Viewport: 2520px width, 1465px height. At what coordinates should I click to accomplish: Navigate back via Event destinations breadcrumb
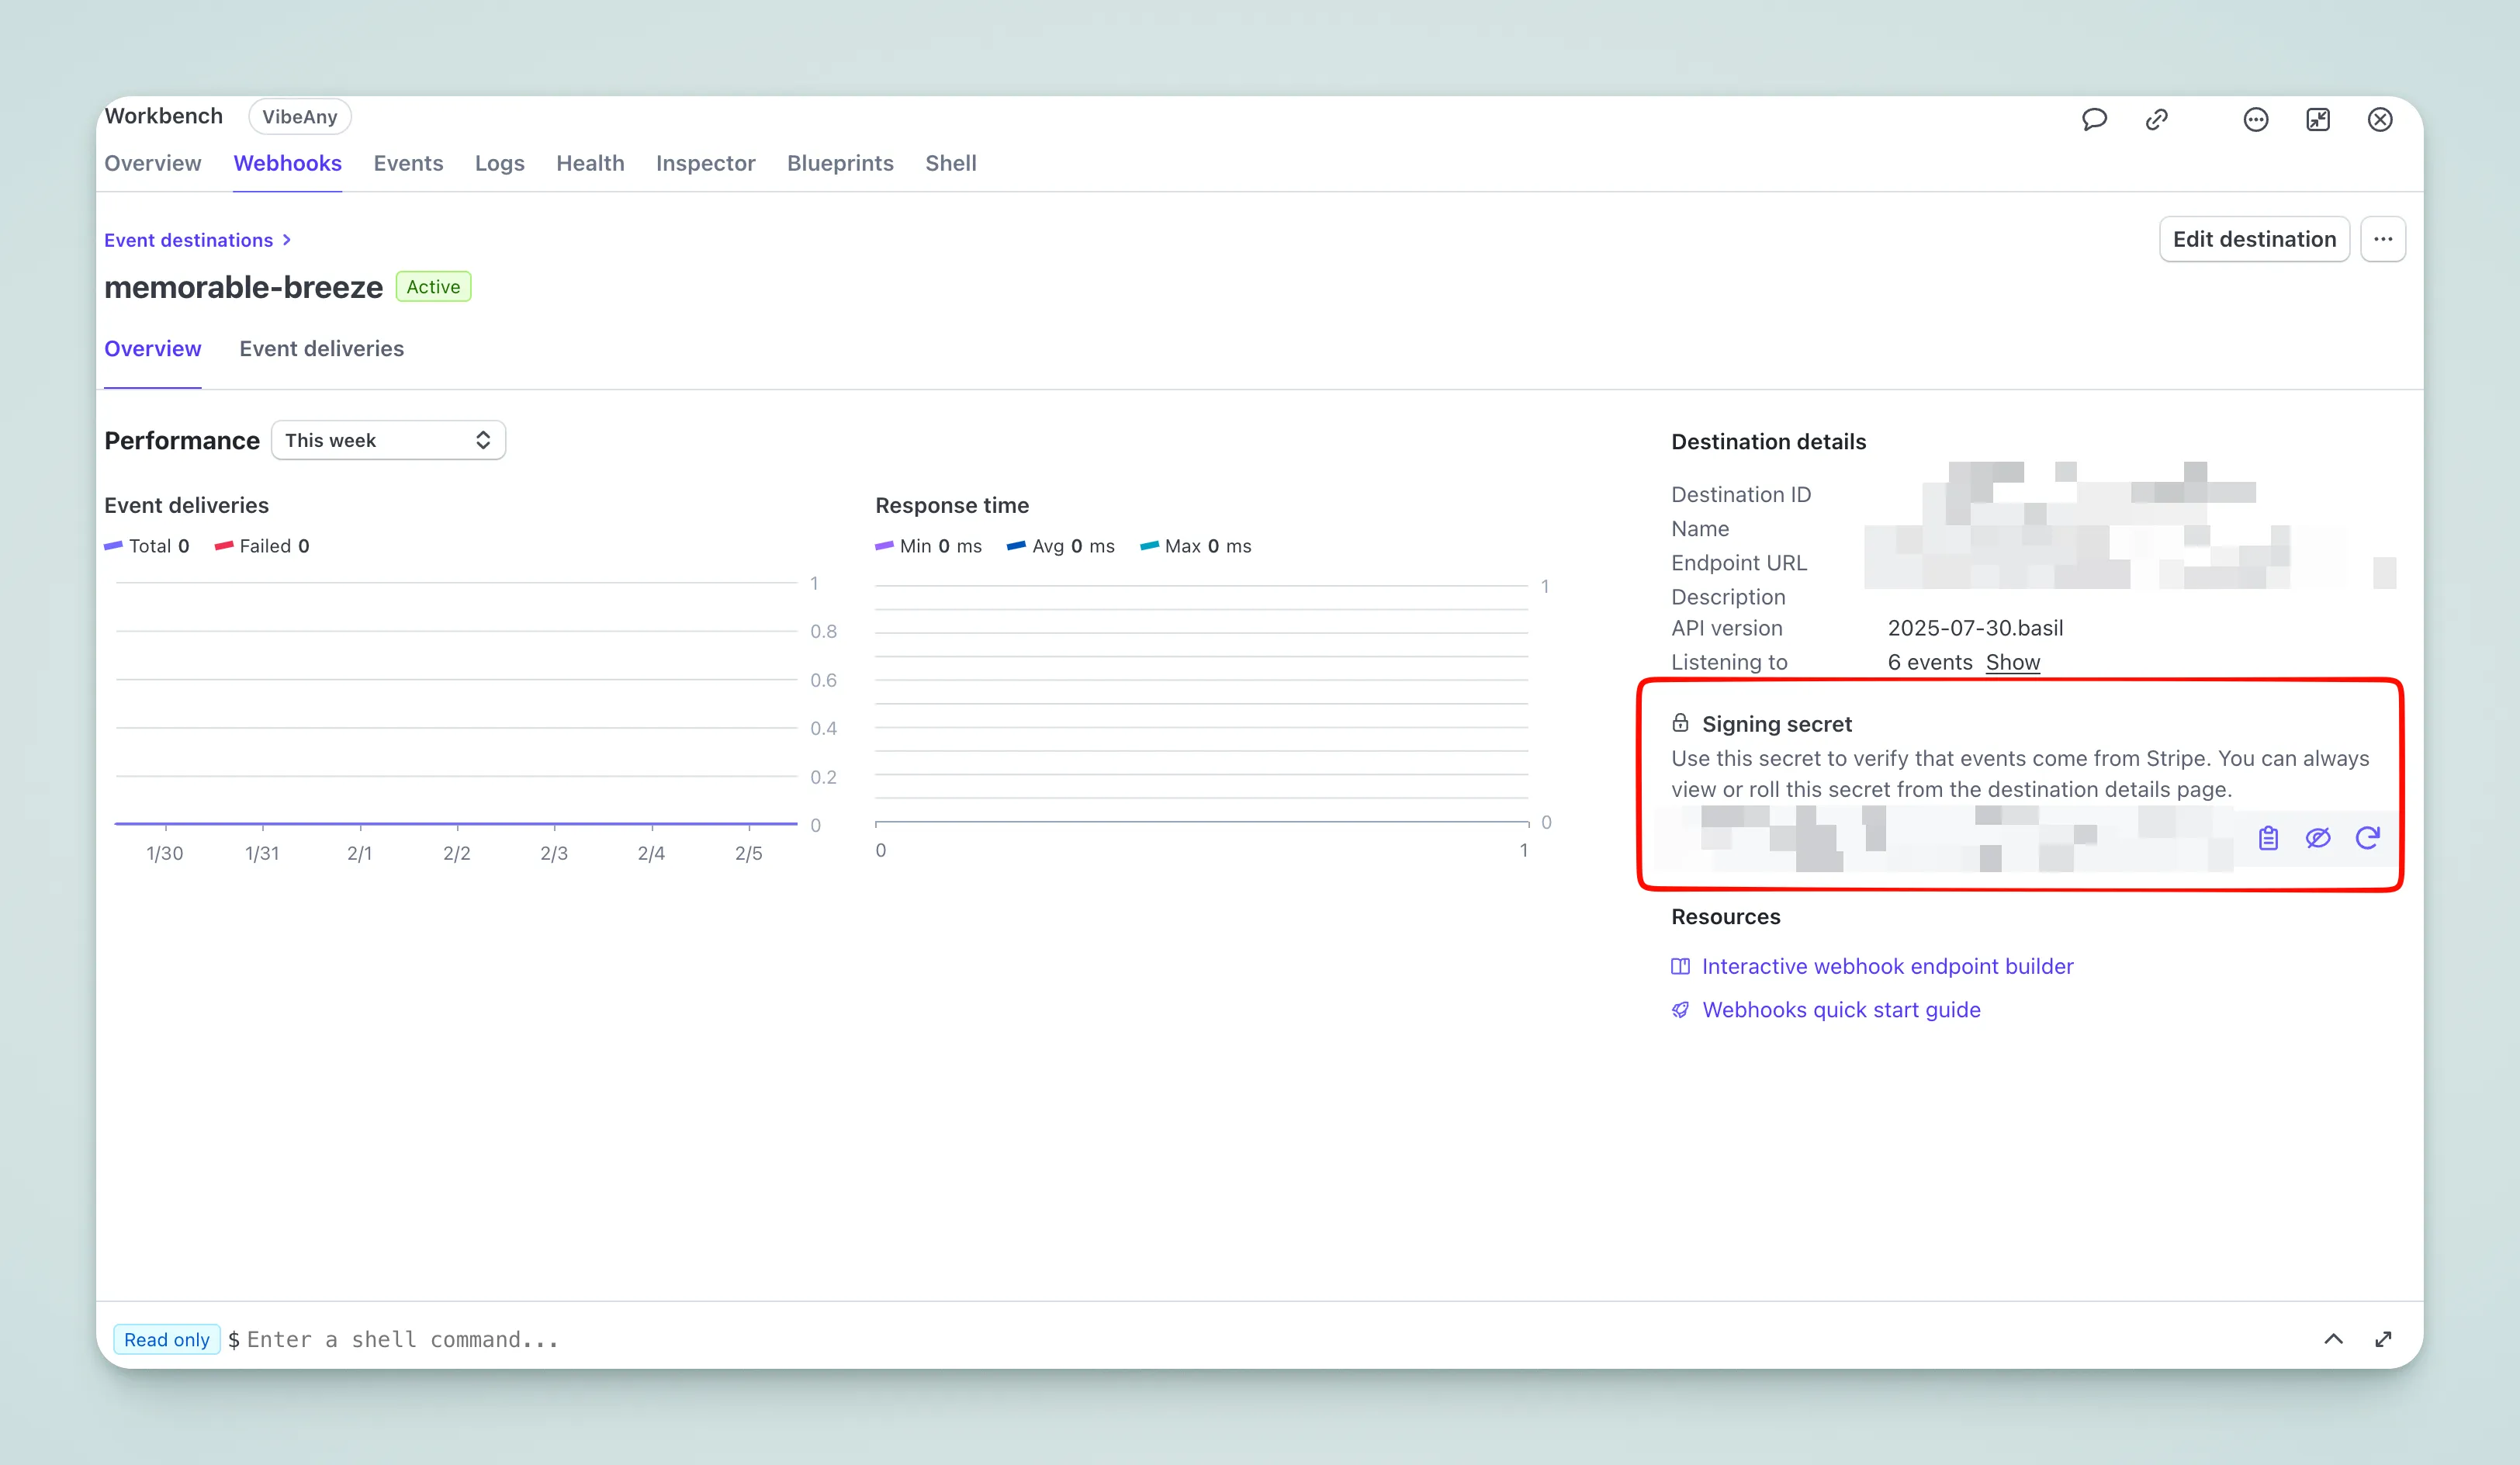[188, 240]
